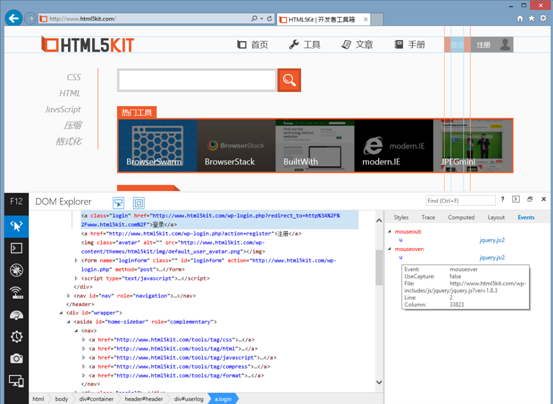Expand the loginform form node
Image resolution: width=553 pixels, height=404 pixels.
[x=76, y=261]
